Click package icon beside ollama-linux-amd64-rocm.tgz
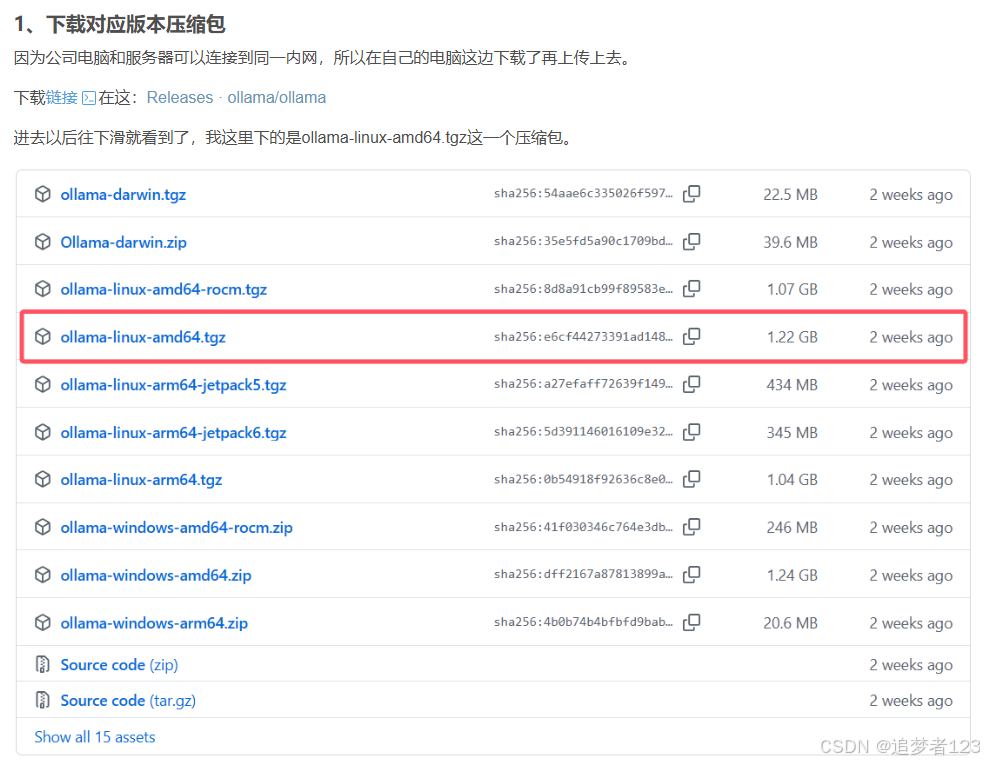This screenshot has height=764, width=984. pos(43,289)
